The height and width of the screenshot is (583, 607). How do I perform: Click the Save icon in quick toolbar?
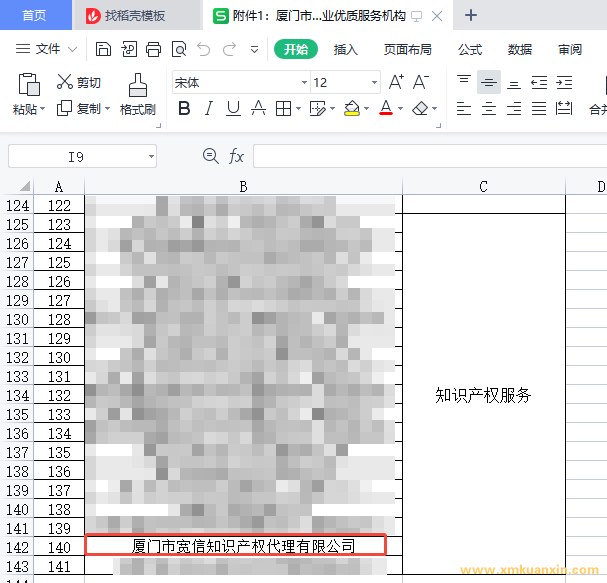[x=104, y=49]
